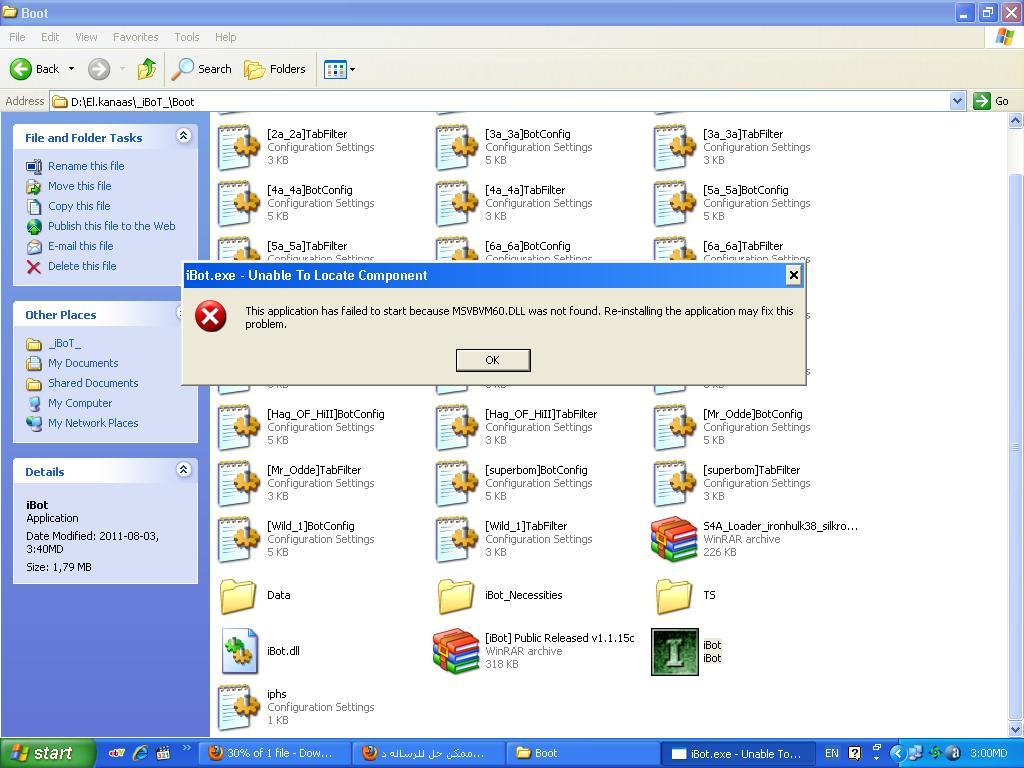
Task: Open the Help menu
Action: 225,37
